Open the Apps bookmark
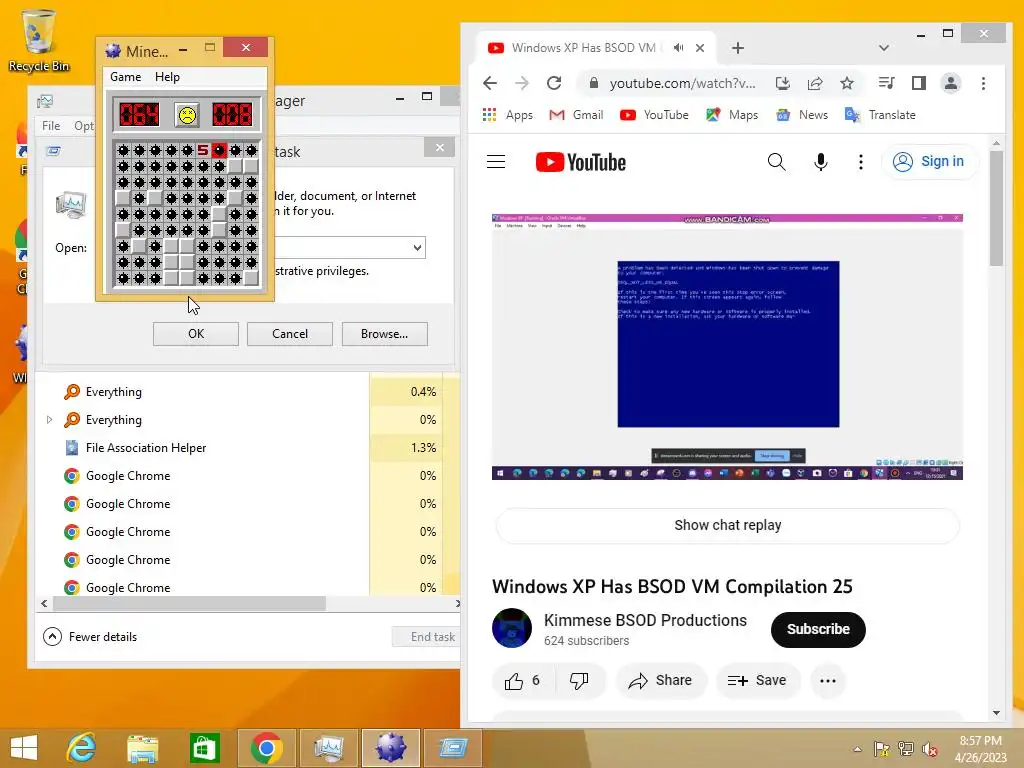The width and height of the screenshot is (1024, 768). (507, 115)
